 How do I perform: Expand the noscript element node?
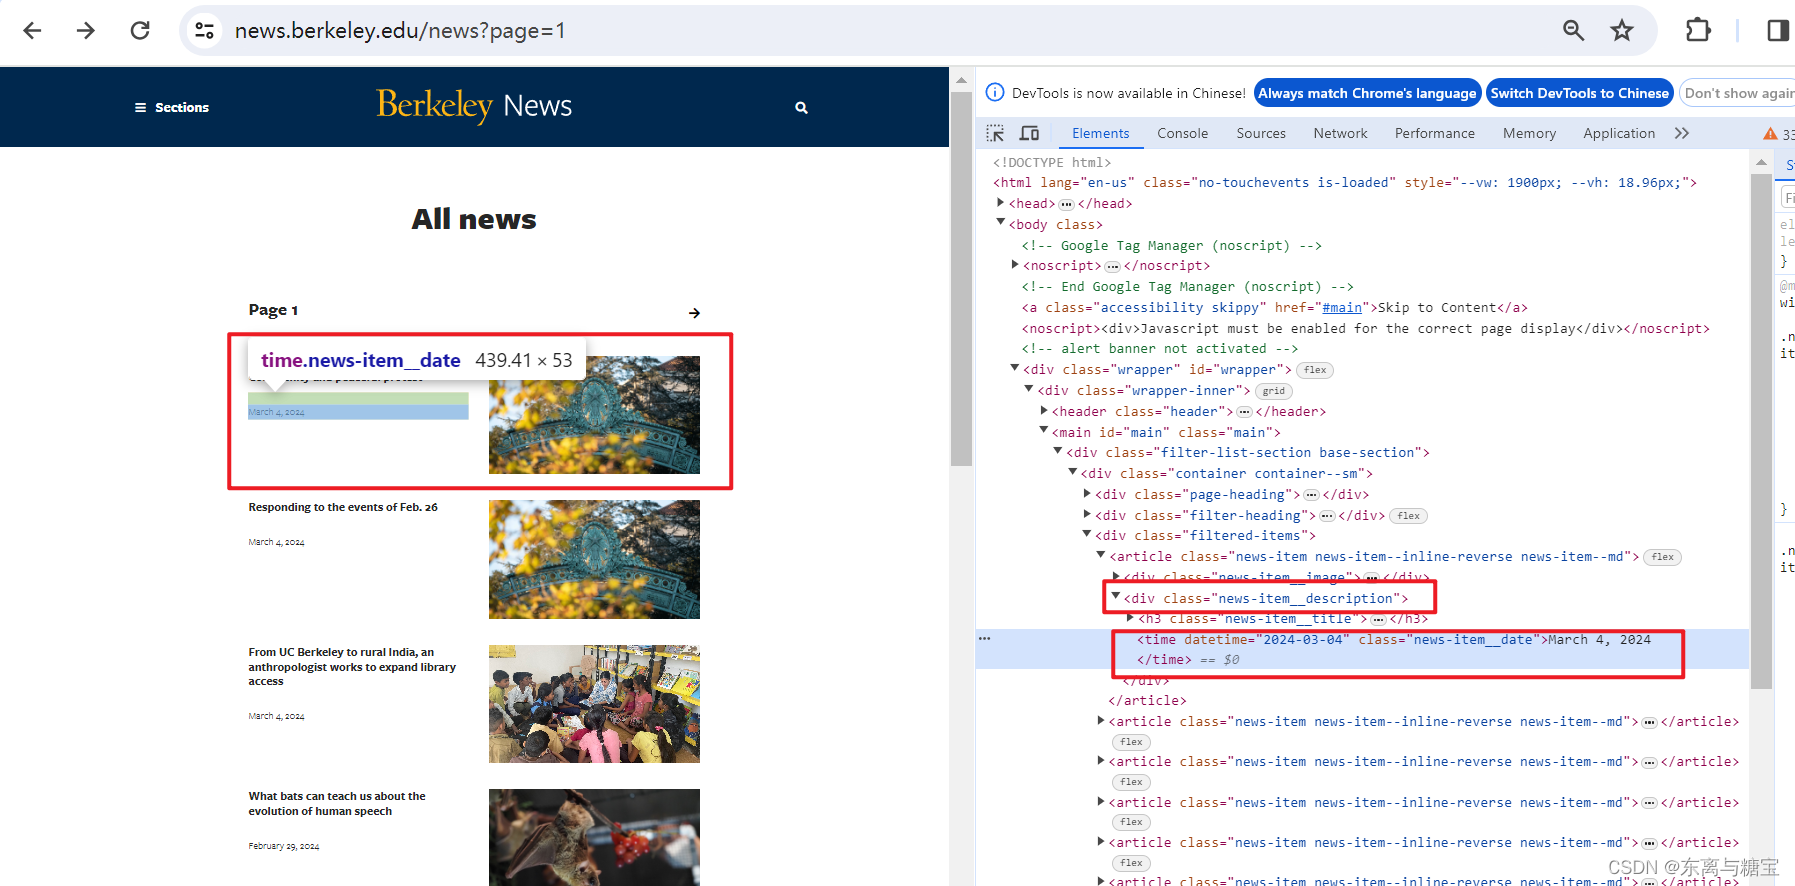pyautogui.click(x=1015, y=265)
